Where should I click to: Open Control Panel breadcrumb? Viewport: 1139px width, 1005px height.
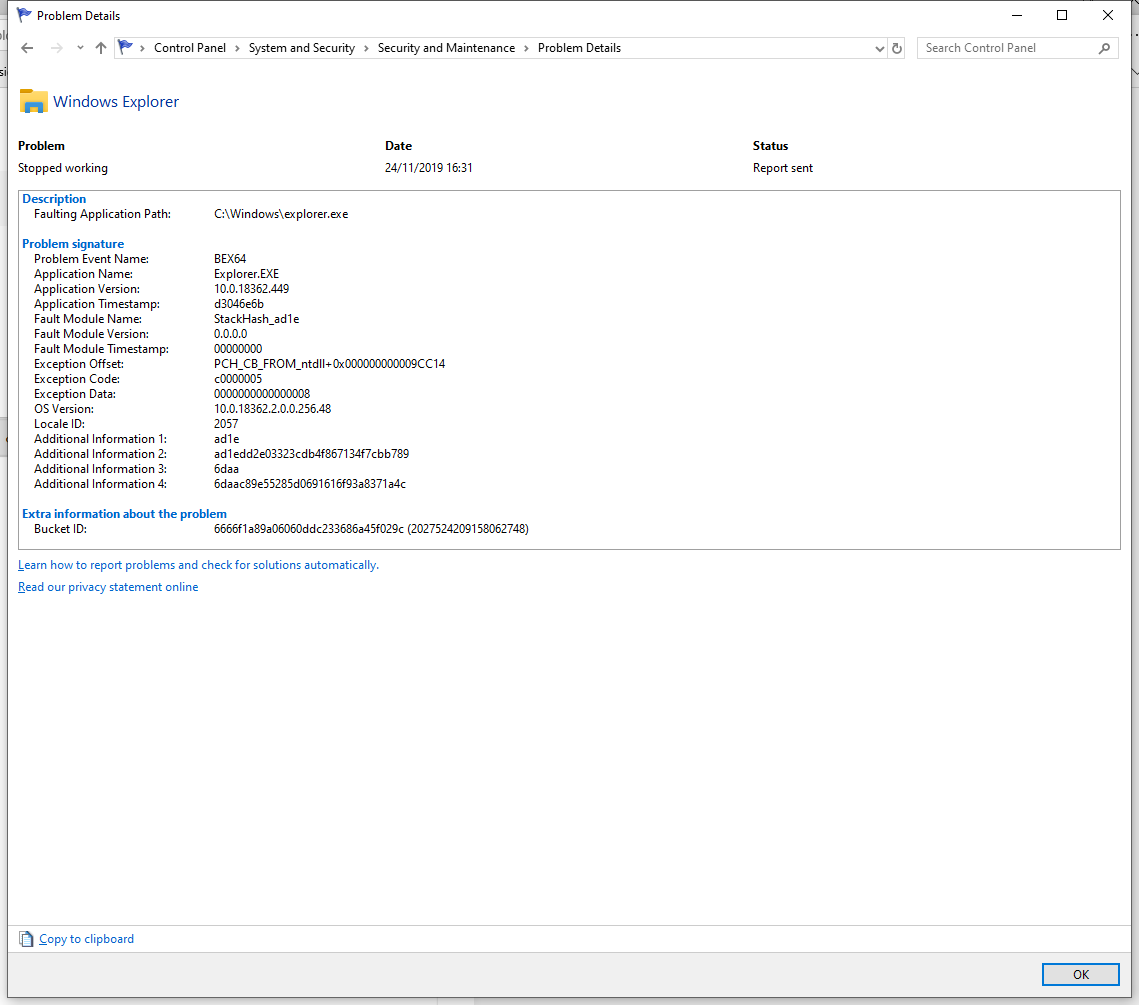pos(190,48)
